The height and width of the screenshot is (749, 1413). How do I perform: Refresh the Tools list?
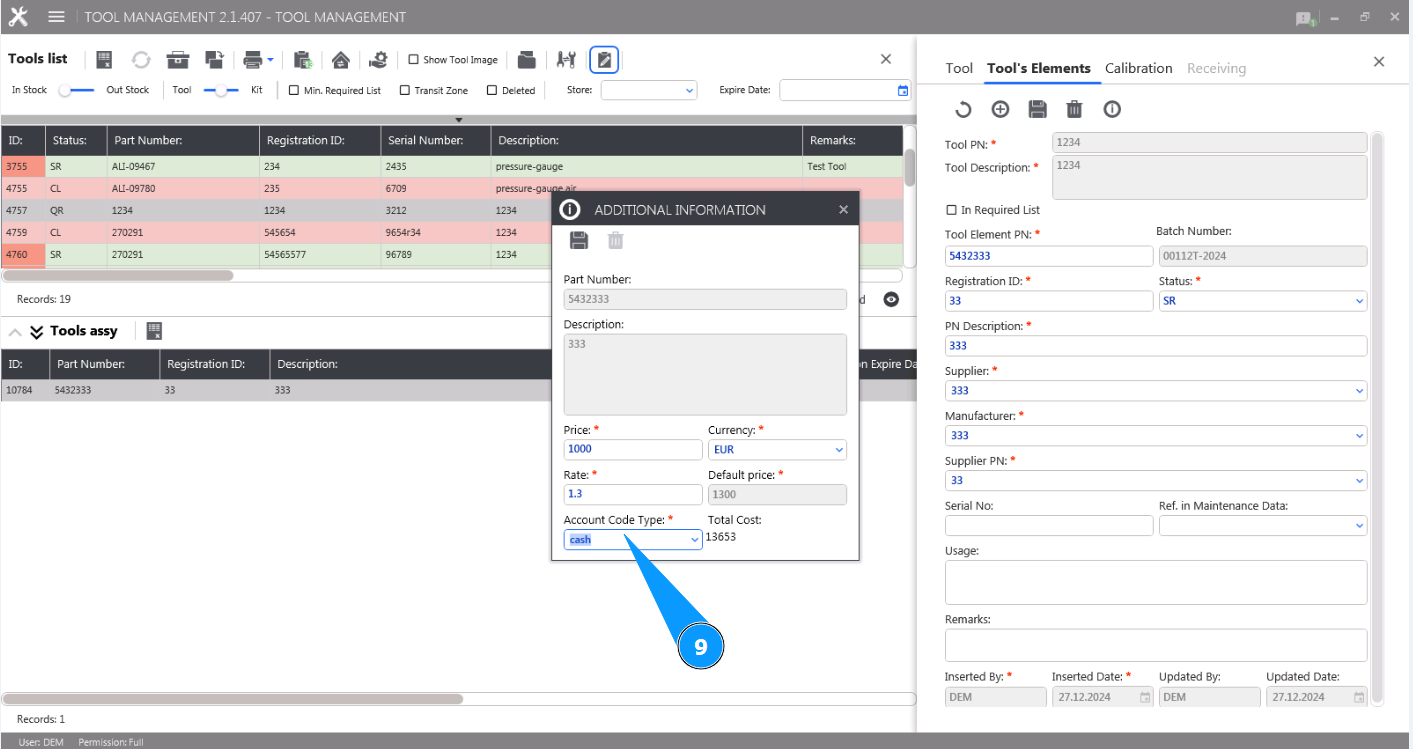coord(141,60)
